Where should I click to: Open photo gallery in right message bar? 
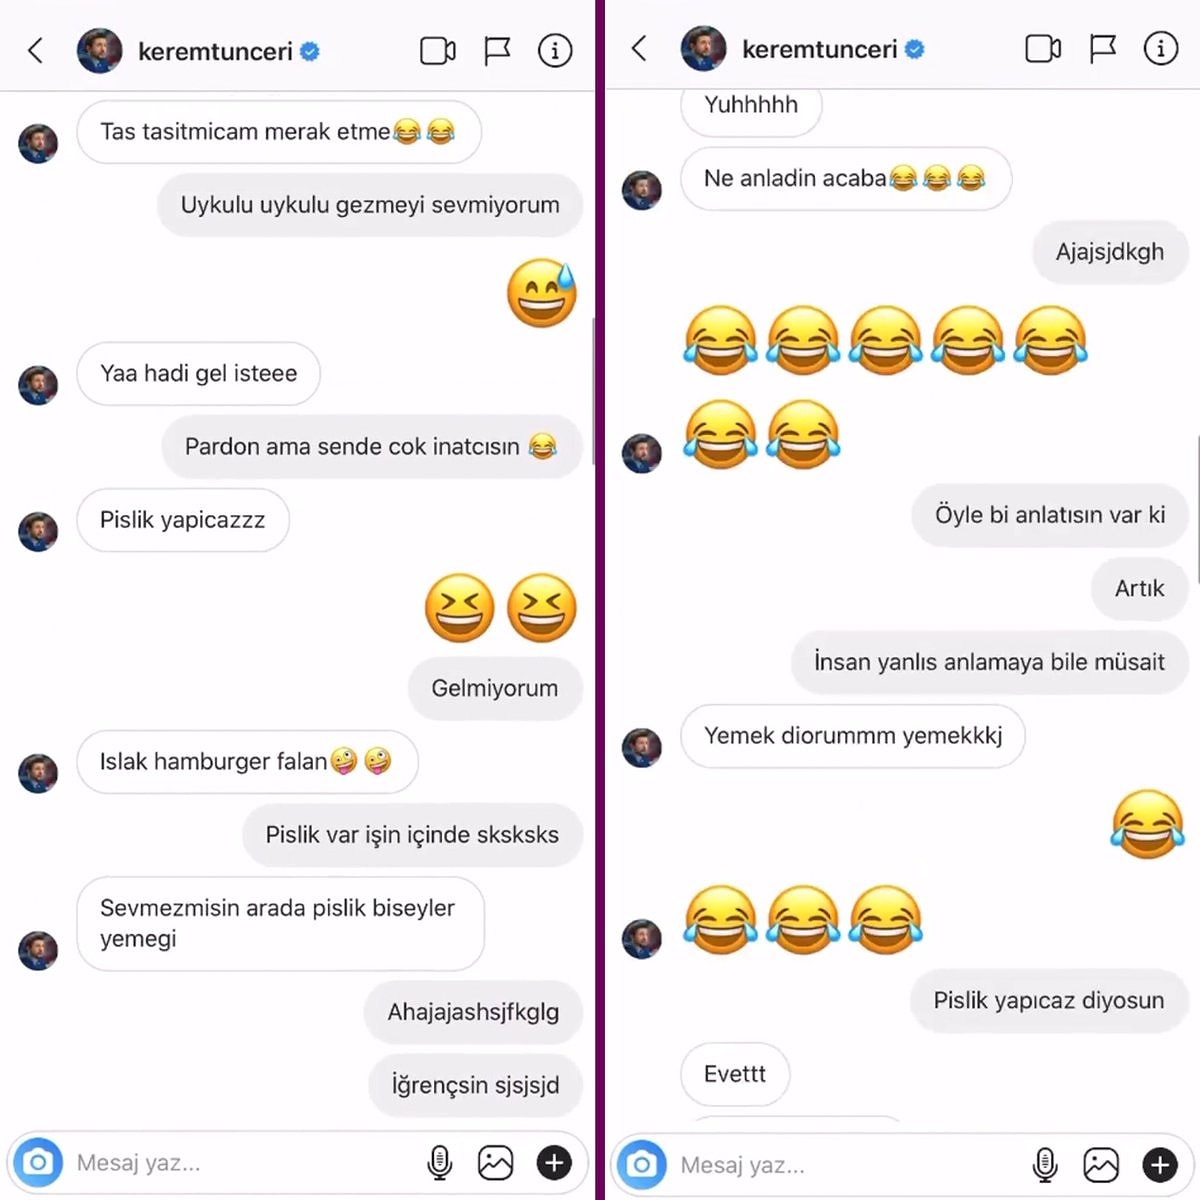(x=1101, y=1164)
